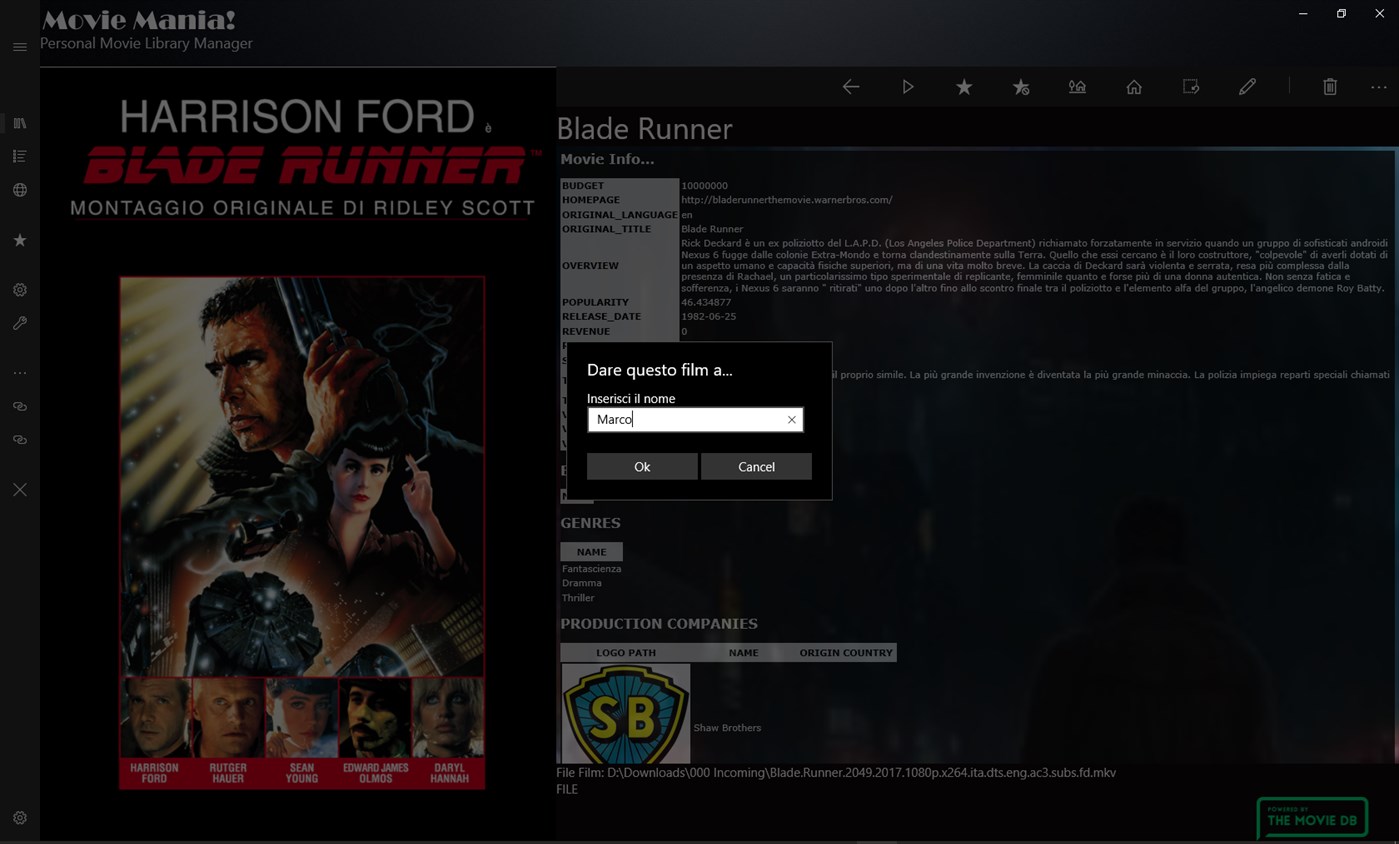The image size is (1399, 844).
Task: Open favorites star in the sidebar
Action: 20,240
